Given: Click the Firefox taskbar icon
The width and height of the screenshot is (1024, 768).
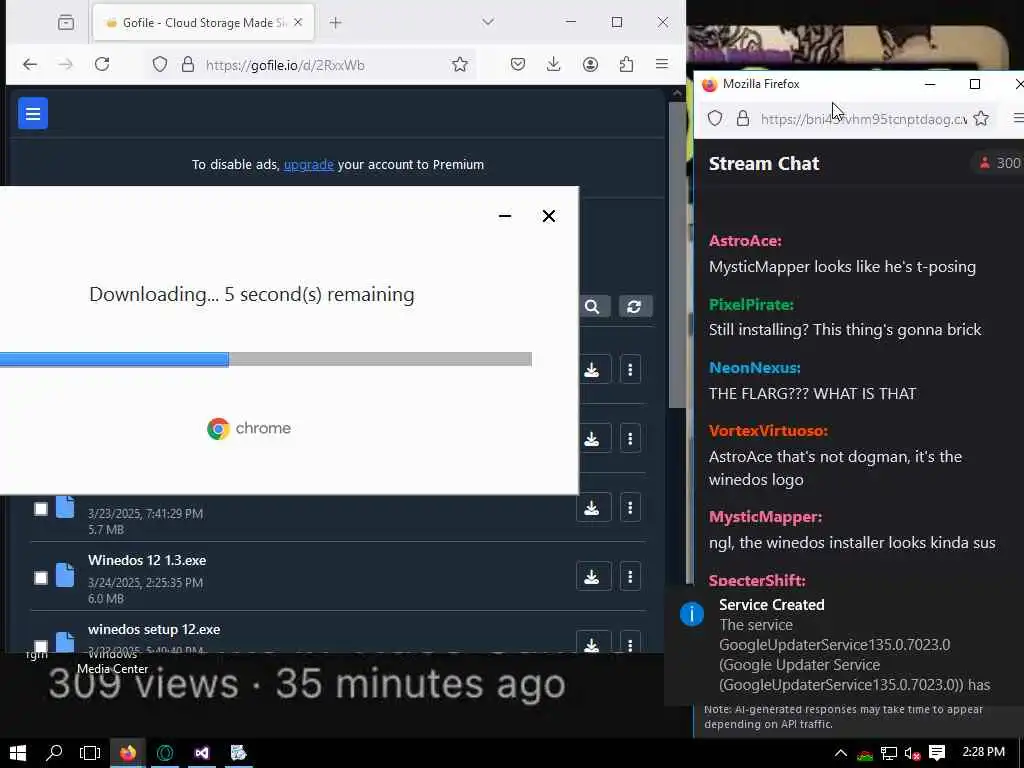Looking at the screenshot, I should (128, 753).
